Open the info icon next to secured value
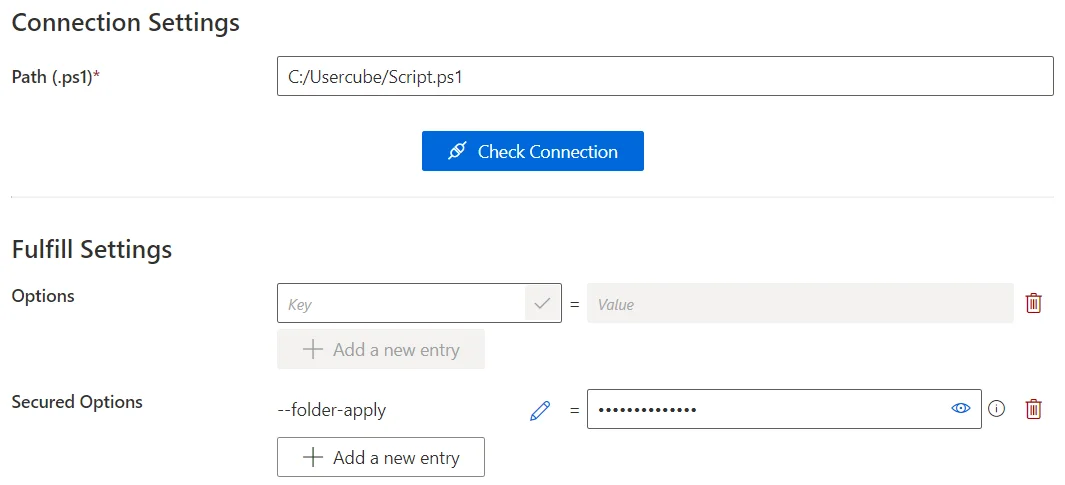This screenshot has height=485, width=1065. 996,409
